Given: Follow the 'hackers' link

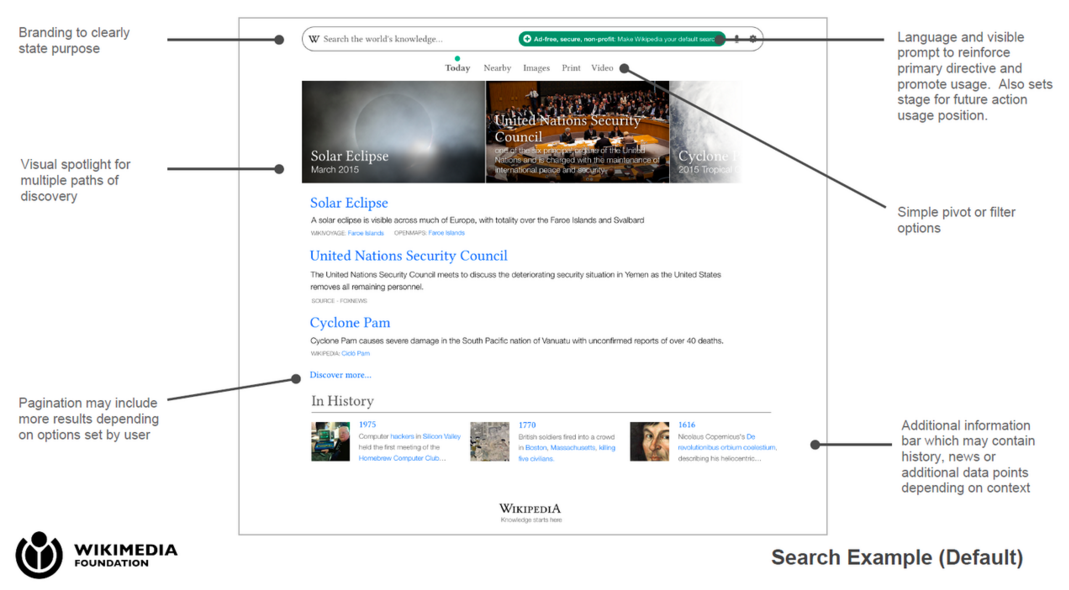Looking at the screenshot, I should pos(402,437).
